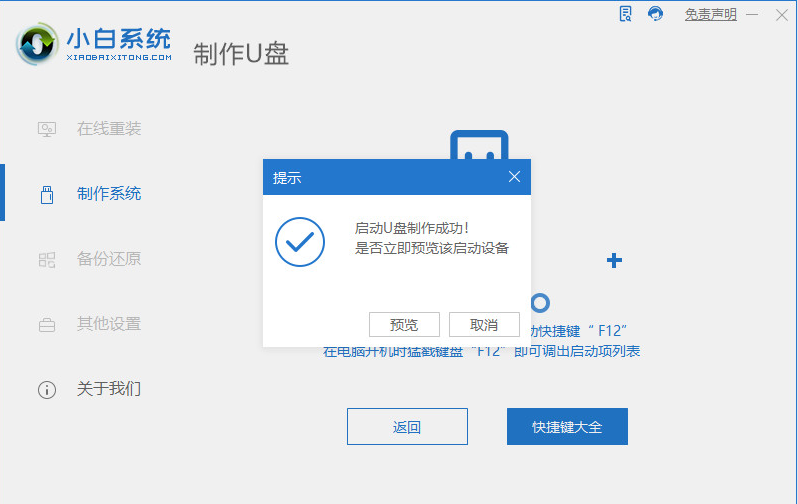Click the 备份还原 grid icon
This screenshot has width=798, height=504.
coord(46,259)
